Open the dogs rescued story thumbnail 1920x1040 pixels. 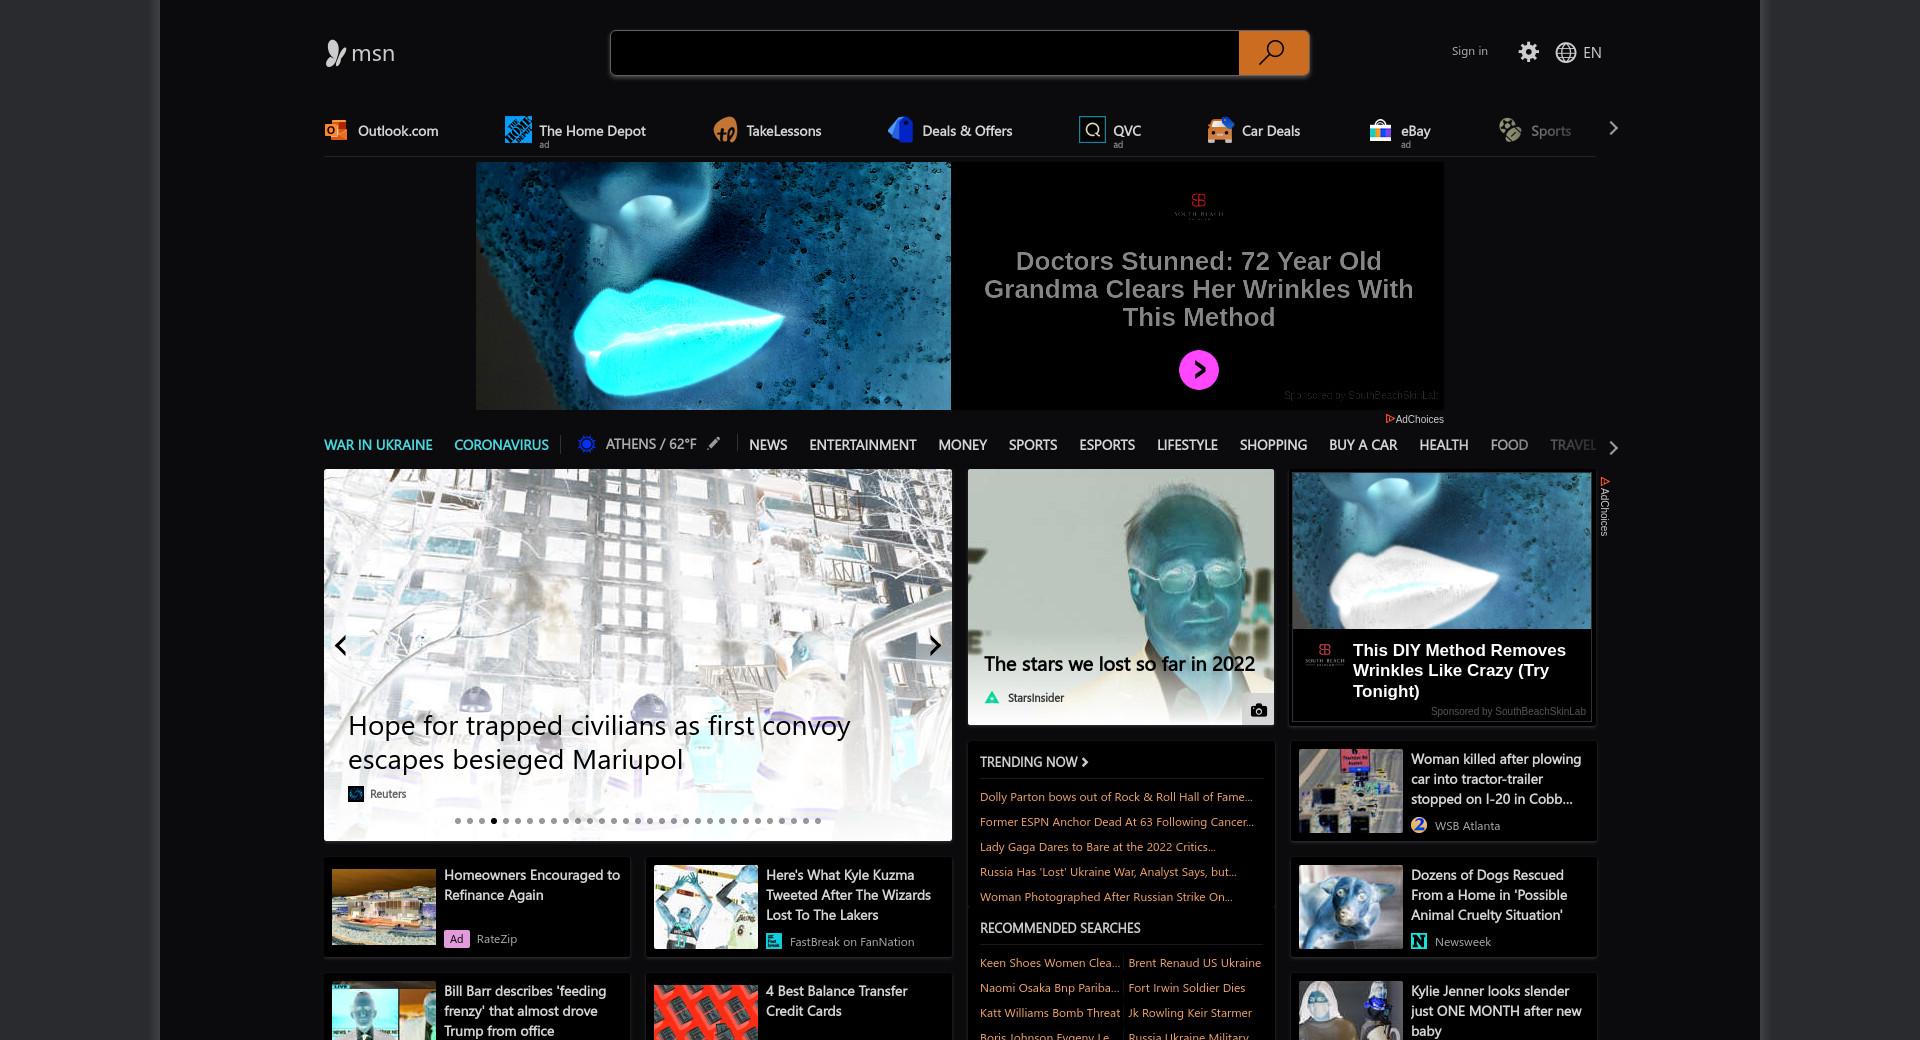(x=1351, y=907)
